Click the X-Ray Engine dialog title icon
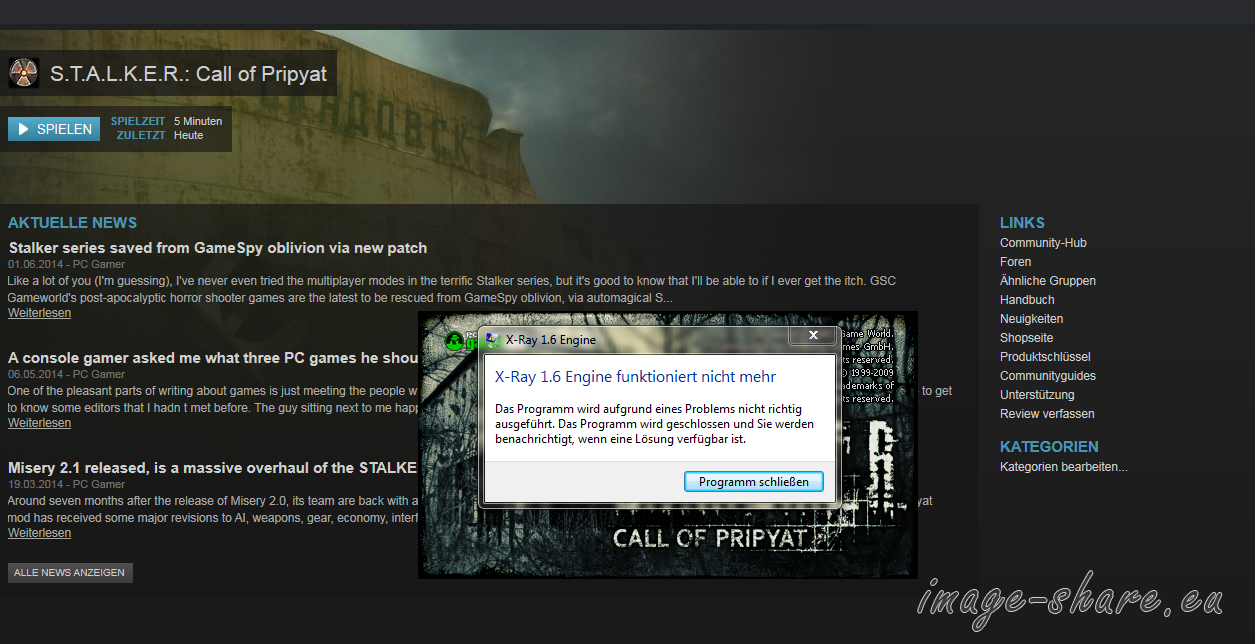 pyautogui.click(x=492, y=338)
